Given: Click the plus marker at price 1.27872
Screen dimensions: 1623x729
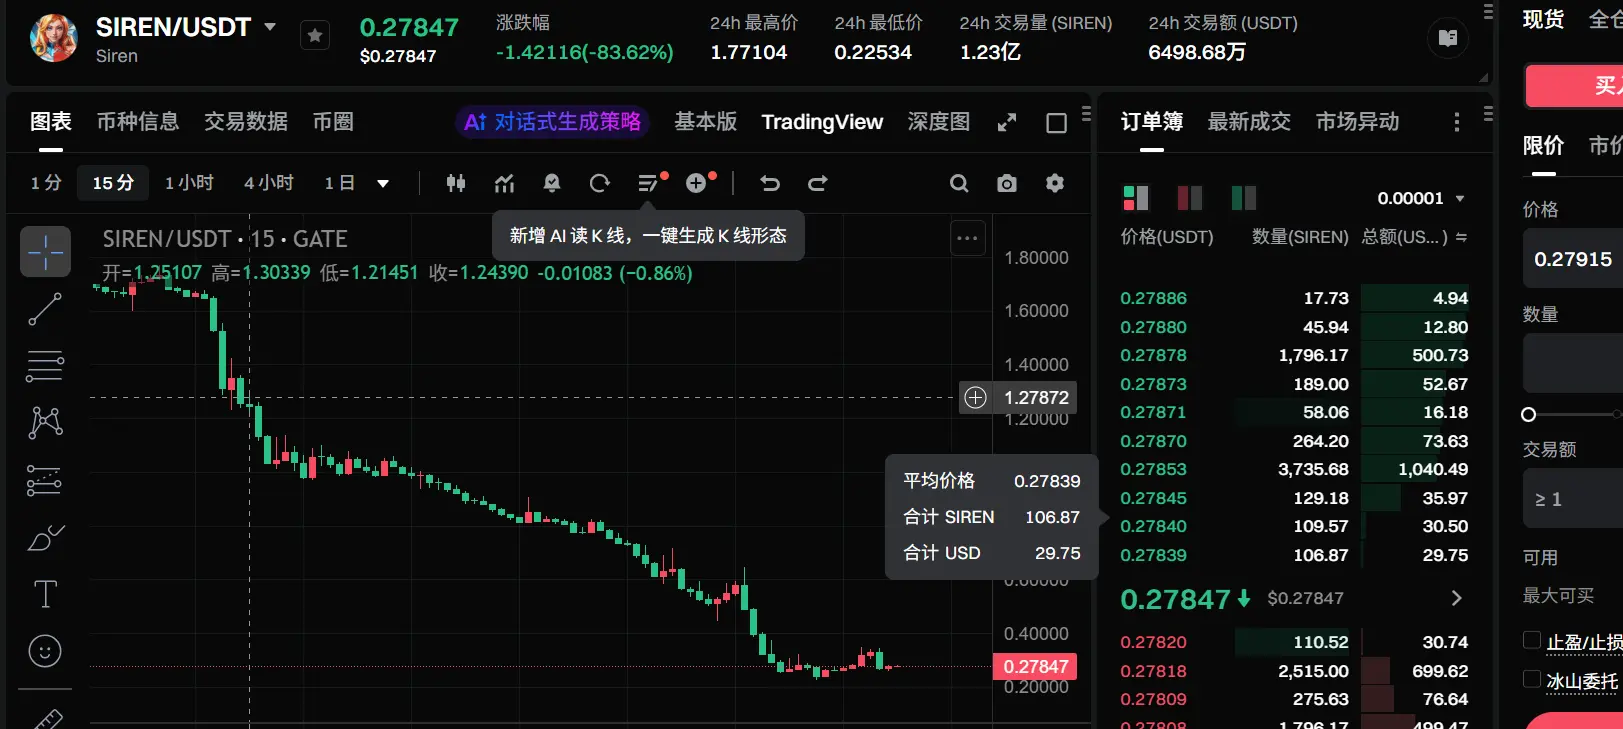Looking at the screenshot, I should tap(975, 397).
